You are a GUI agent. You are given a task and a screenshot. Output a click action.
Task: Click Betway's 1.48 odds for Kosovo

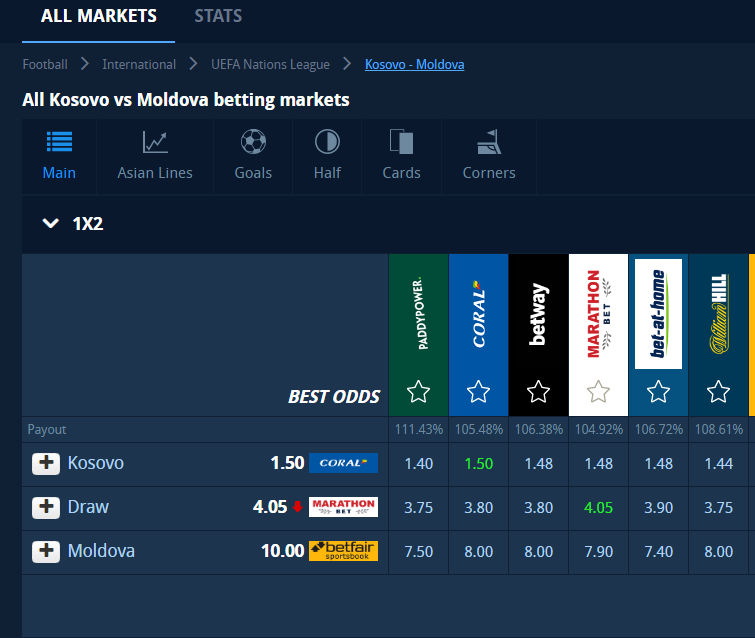click(x=538, y=463)
